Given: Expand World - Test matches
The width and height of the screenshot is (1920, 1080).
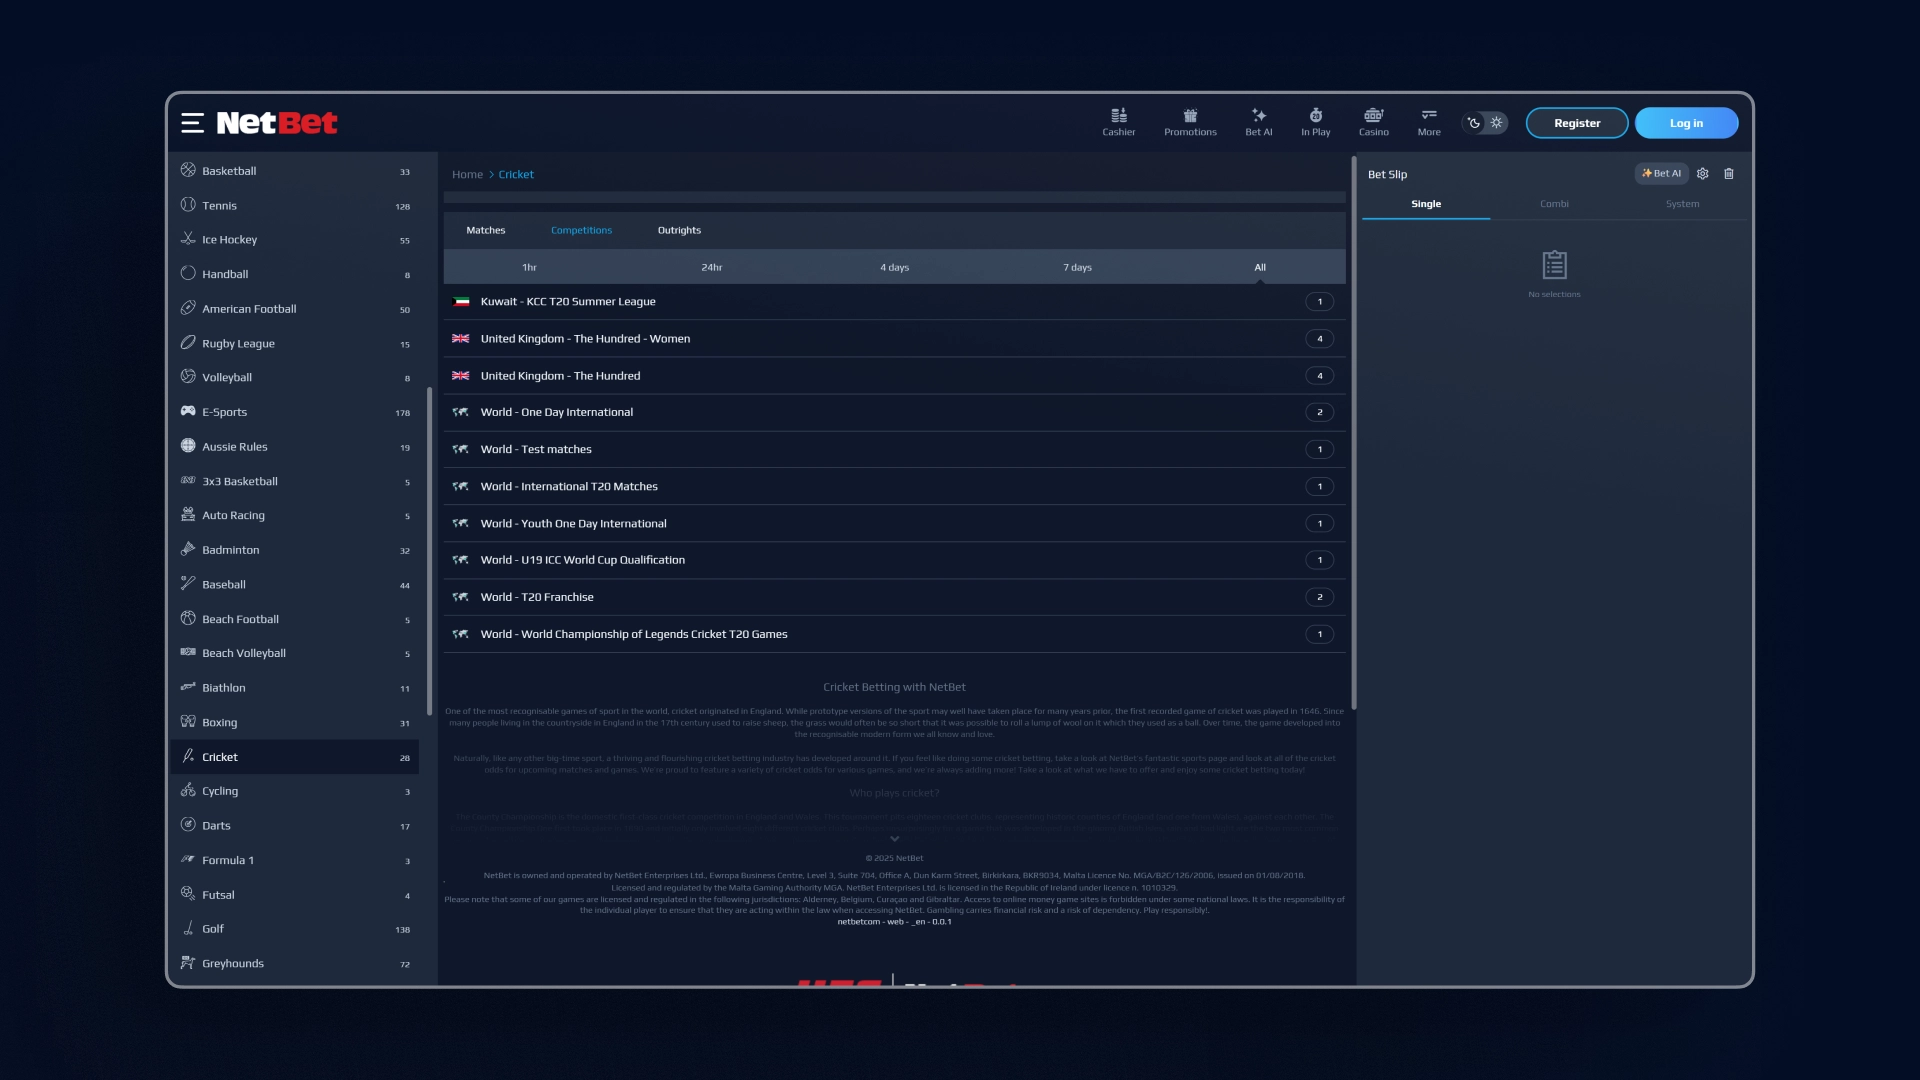Looking at the screenshot, I should click(894, 449).
